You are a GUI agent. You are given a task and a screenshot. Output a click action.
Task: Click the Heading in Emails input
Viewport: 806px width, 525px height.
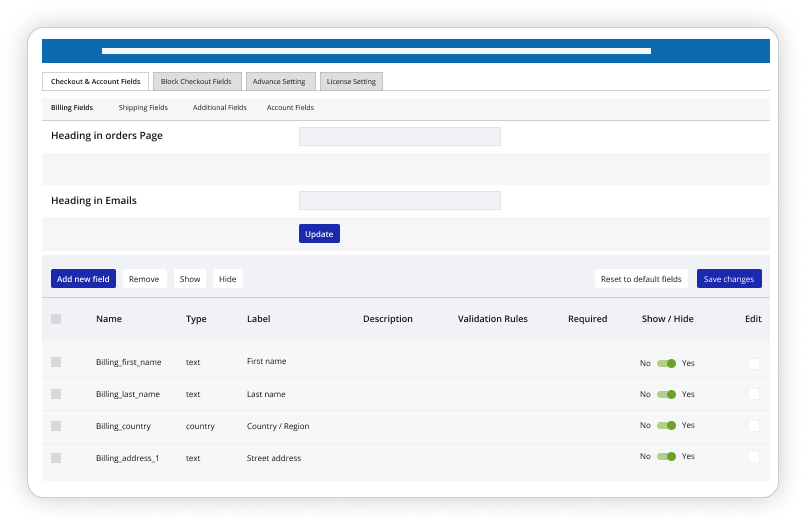point(399,201)
